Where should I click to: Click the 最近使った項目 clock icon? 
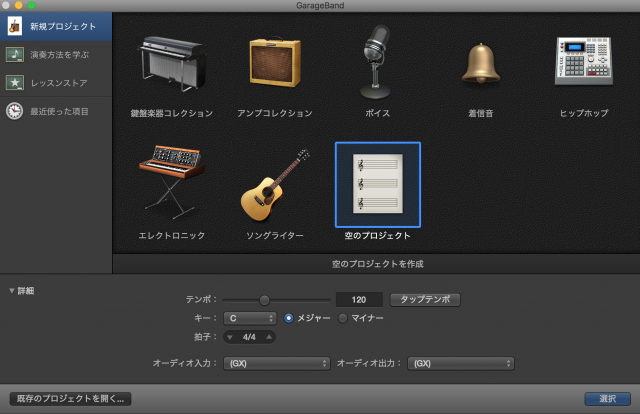[15, 111]
